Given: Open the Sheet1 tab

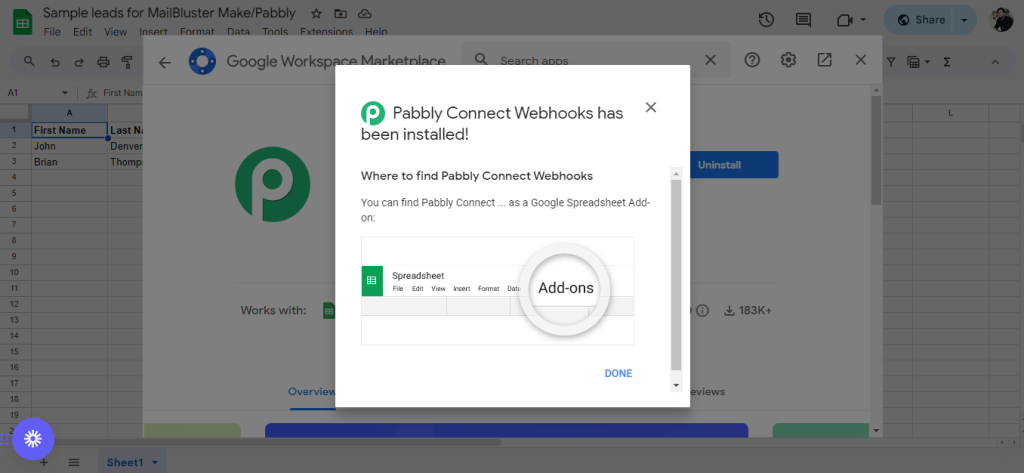Looking at the screenshot, I should tap(133, 463).
